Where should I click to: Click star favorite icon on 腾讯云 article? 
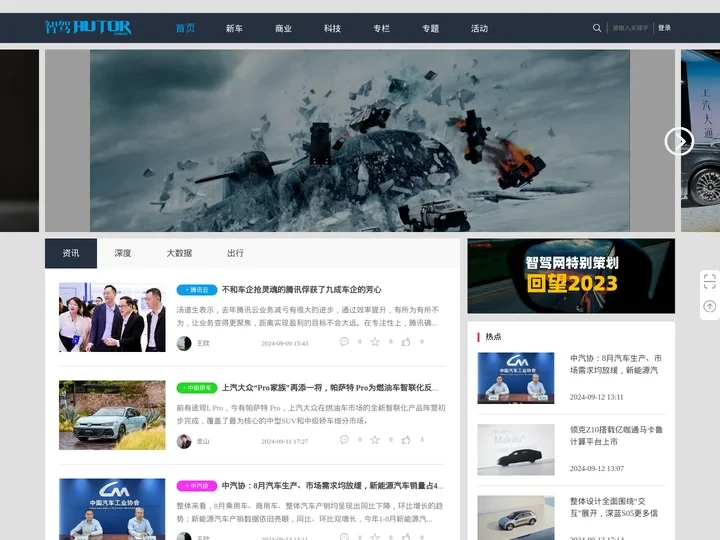[375, 342]
